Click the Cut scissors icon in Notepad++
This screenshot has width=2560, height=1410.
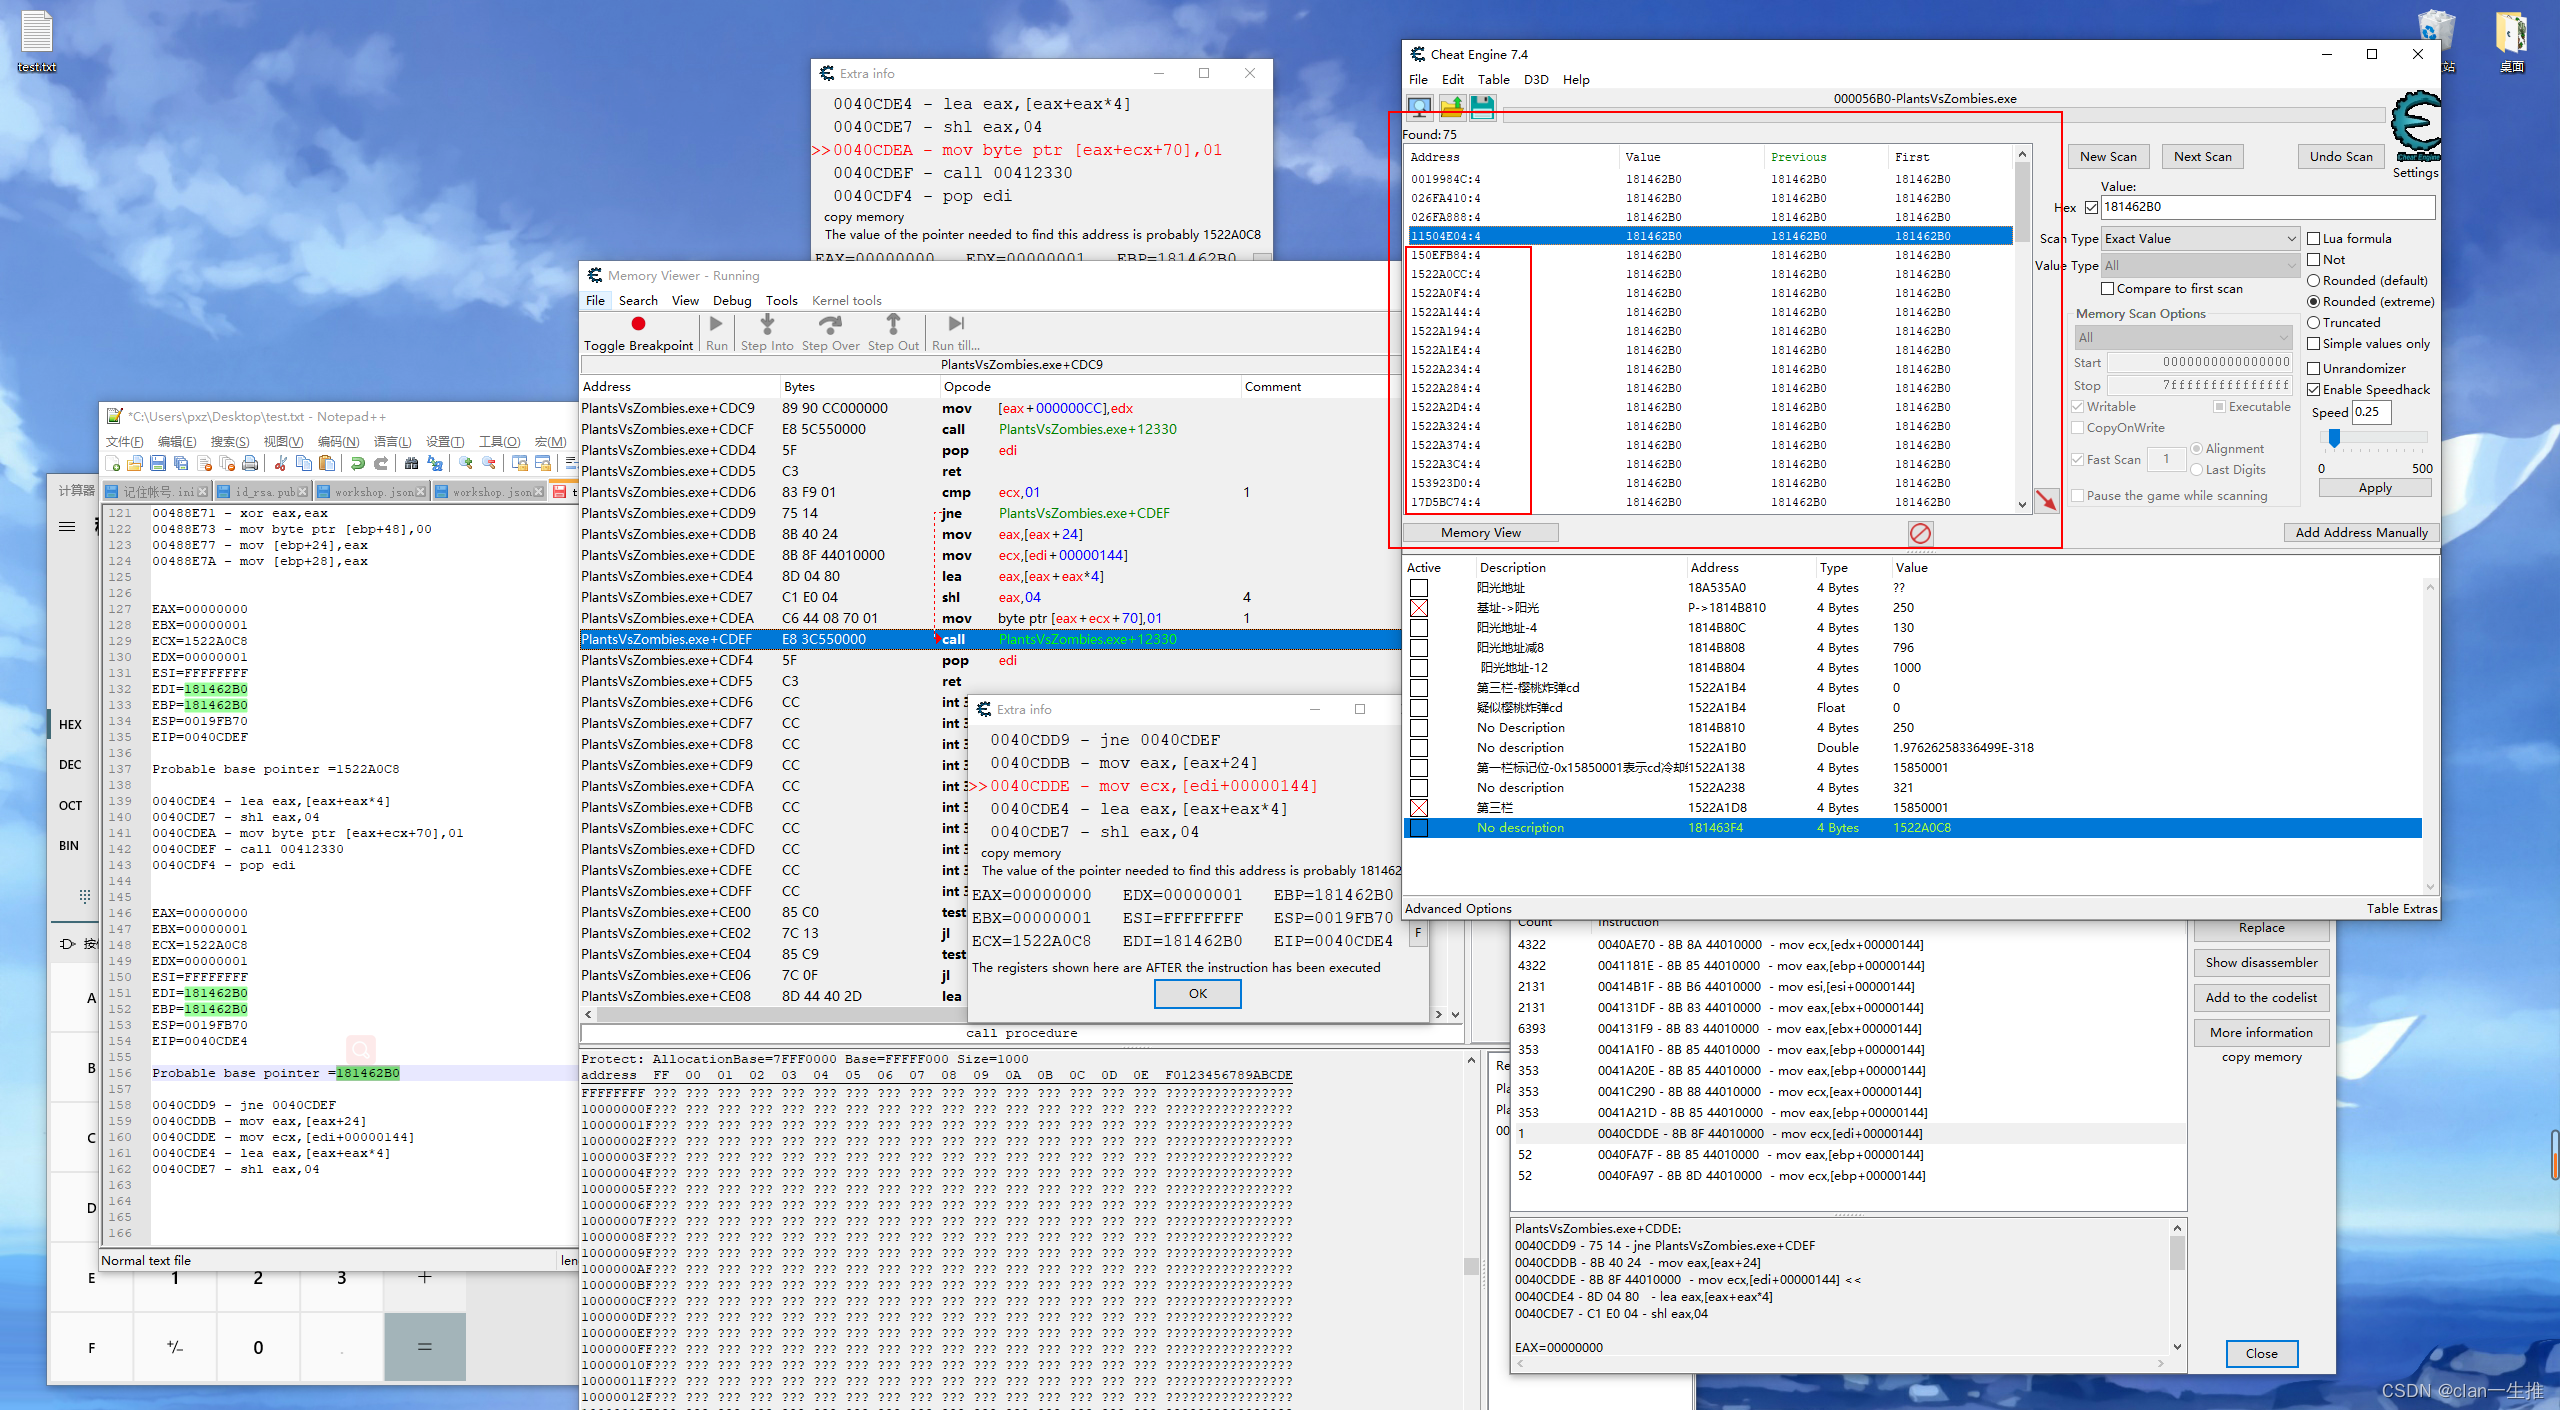point(281,463)
